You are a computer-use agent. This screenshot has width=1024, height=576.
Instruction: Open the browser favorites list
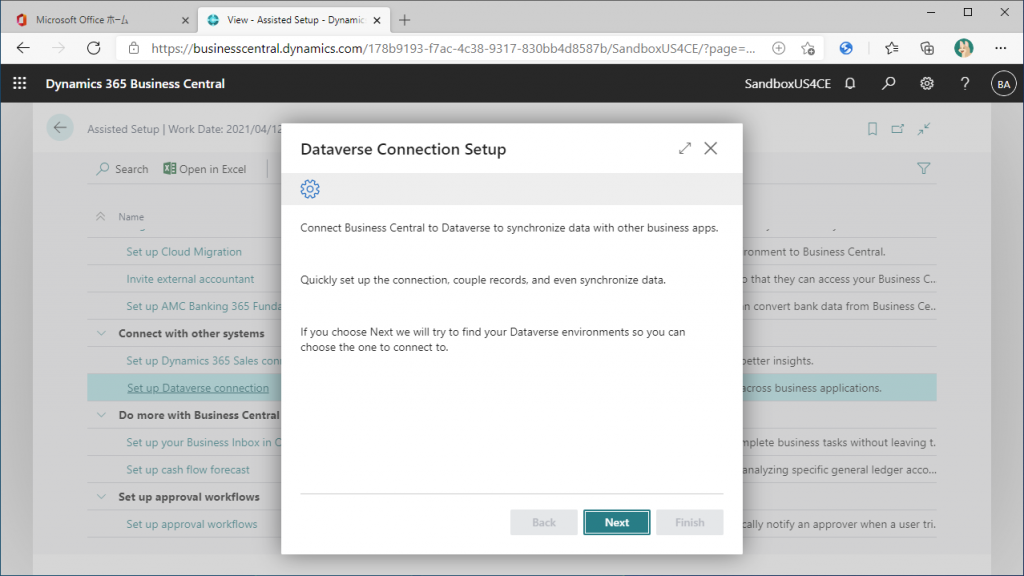891,48
